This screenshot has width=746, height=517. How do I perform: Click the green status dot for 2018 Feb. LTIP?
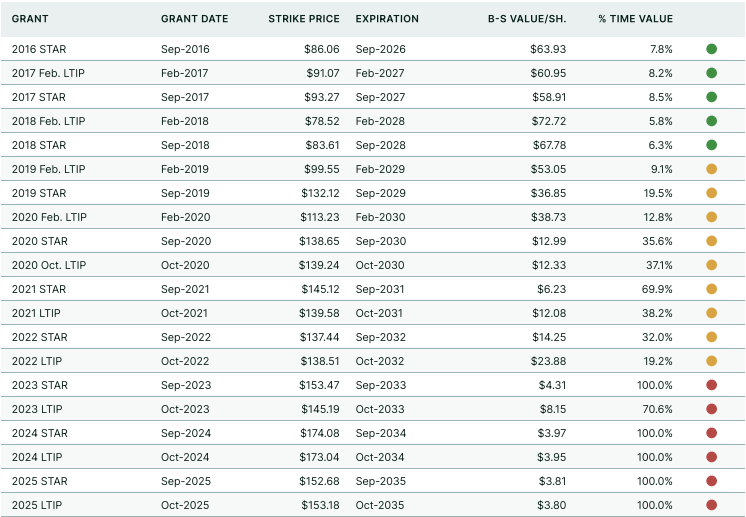[711, 121]
